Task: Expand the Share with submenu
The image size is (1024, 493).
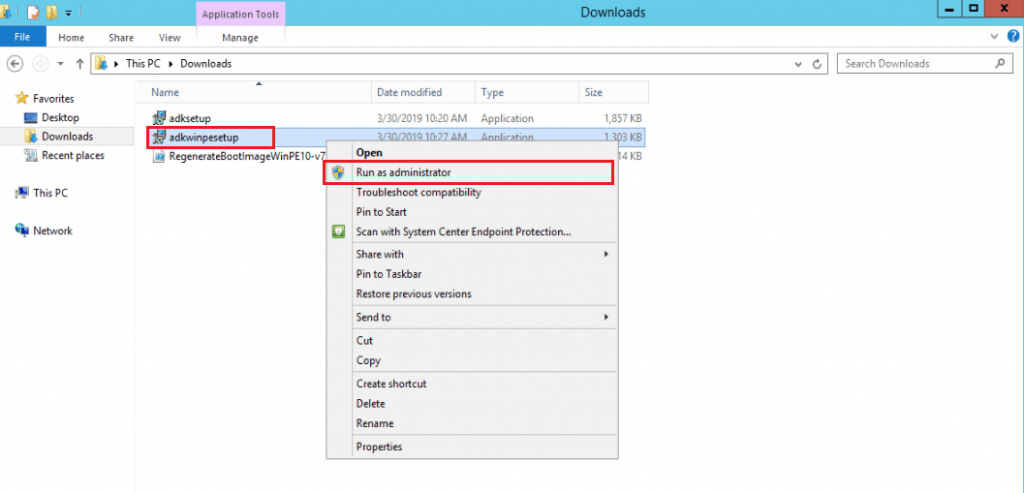Action: click(606, 254)
